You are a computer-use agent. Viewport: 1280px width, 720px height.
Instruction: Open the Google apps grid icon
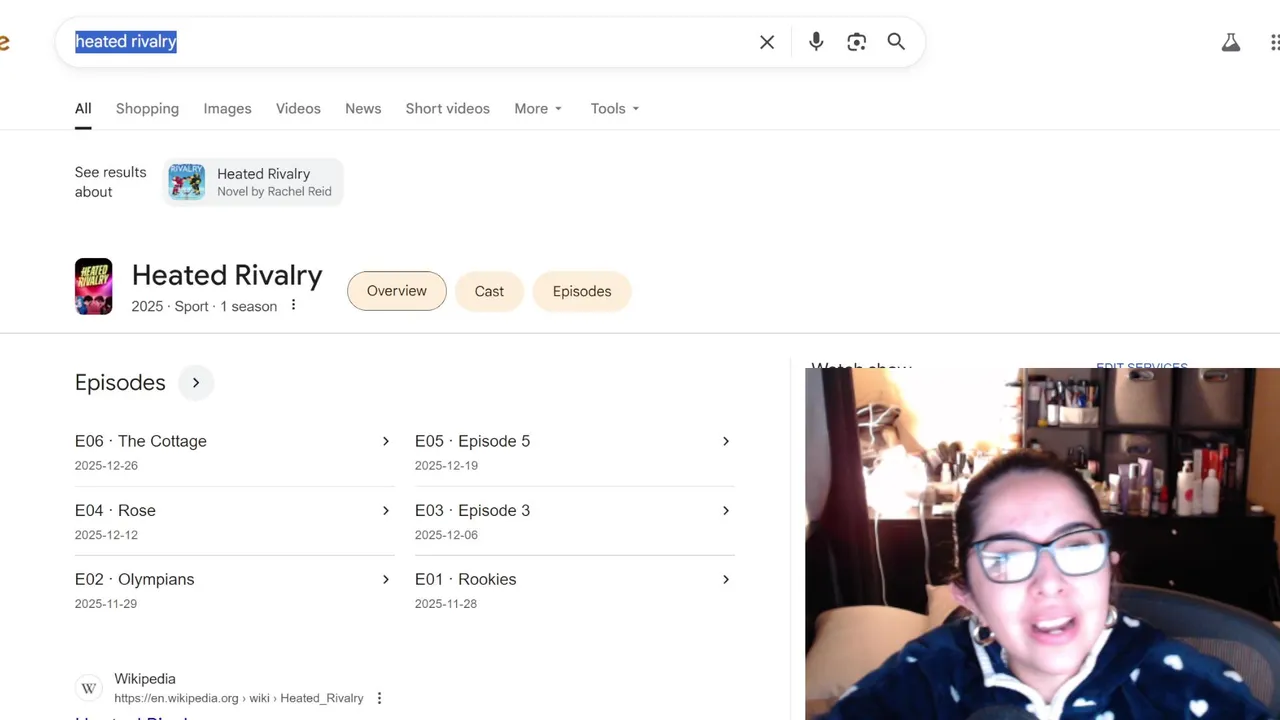click(1275, 42)
